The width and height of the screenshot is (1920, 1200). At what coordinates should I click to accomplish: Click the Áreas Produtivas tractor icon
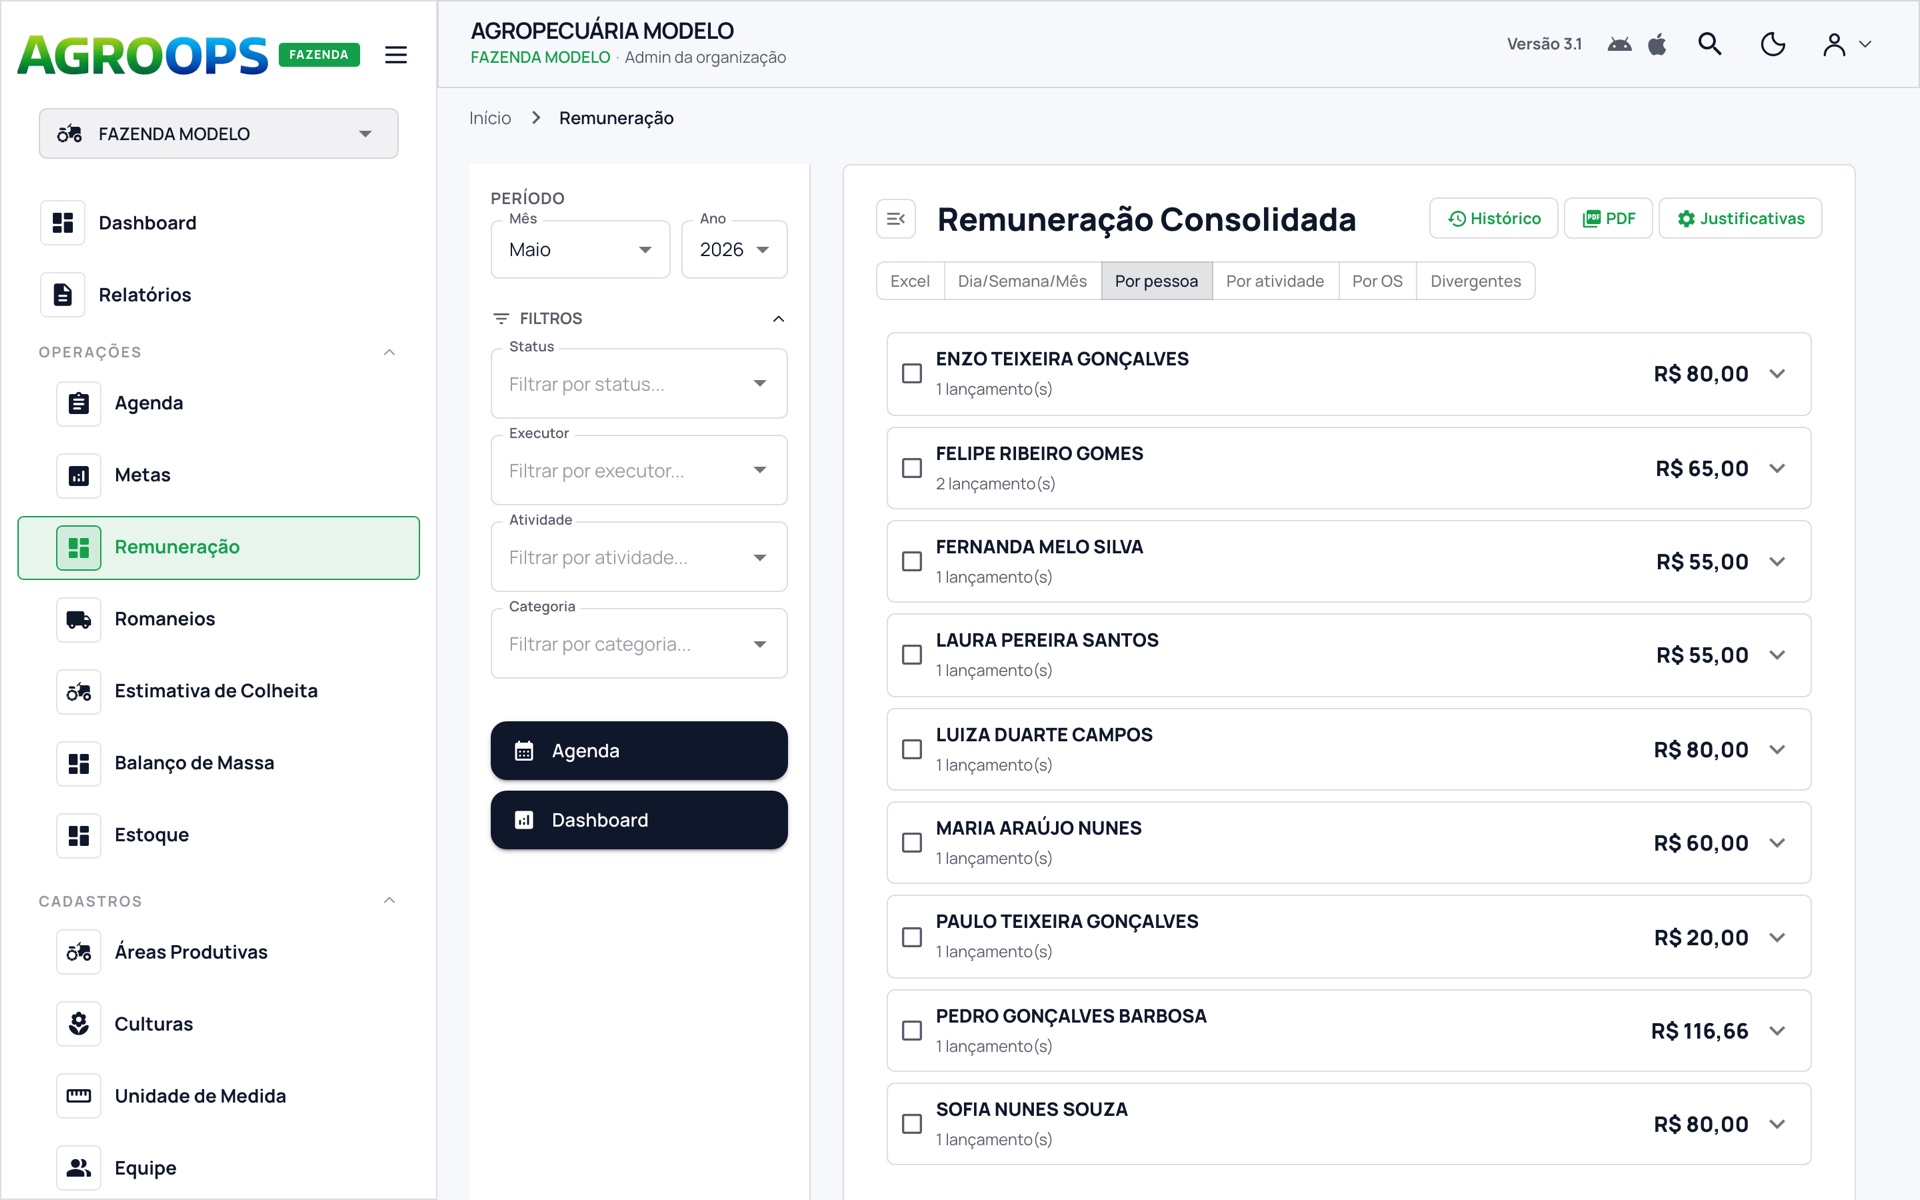[79, 952]
